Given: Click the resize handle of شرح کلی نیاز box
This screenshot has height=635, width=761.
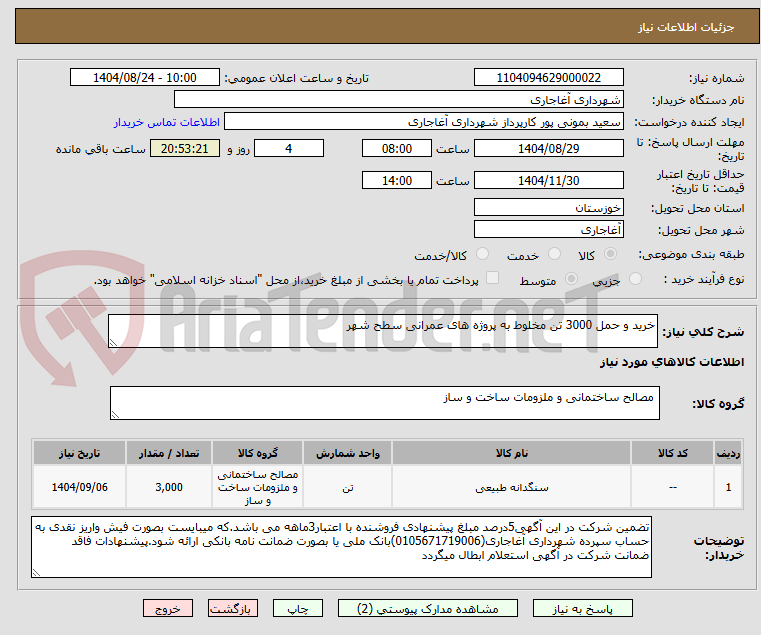Looking at the screenshot, I should click(113, 343).
